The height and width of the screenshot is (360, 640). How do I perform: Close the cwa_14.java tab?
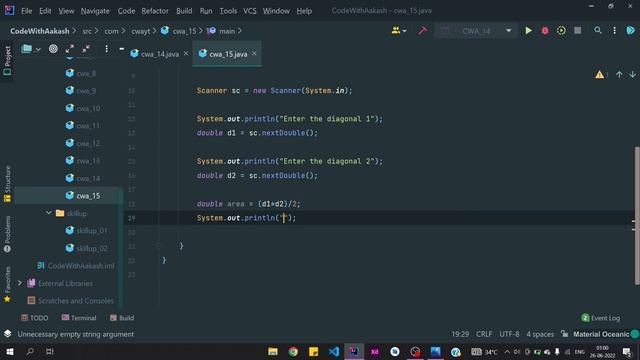(186, 53)
